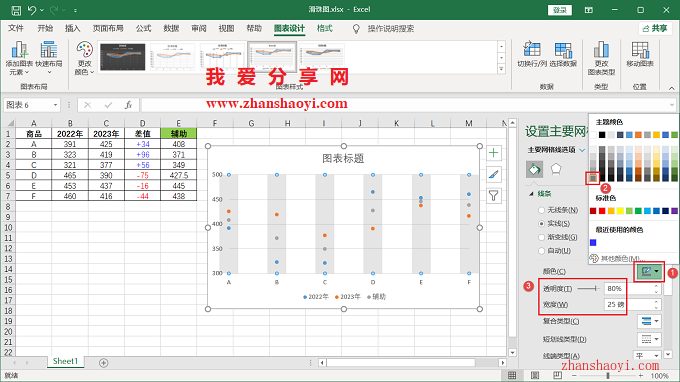Click the lightbulb tell-me icon
The image size is (680, 382).
[356, 29]
